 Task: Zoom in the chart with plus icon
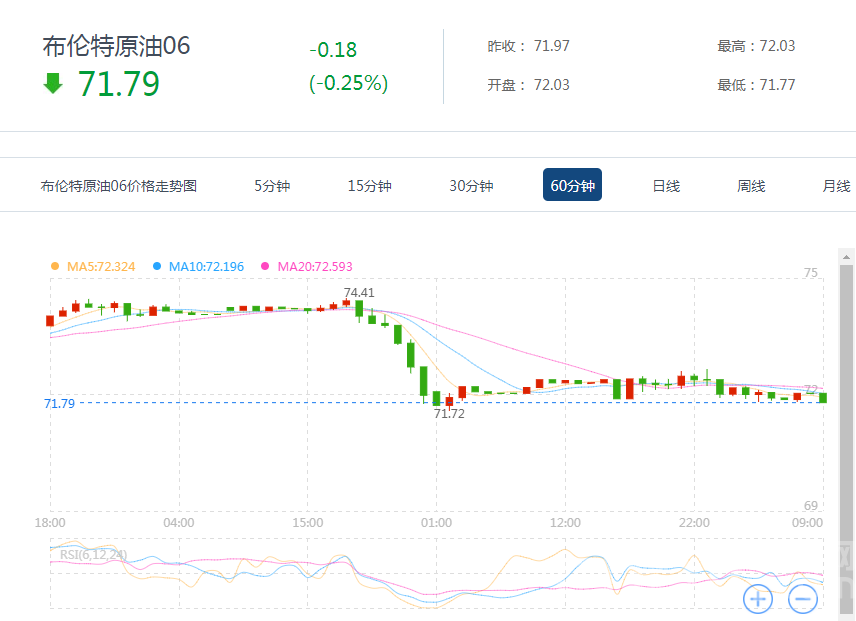758,599
